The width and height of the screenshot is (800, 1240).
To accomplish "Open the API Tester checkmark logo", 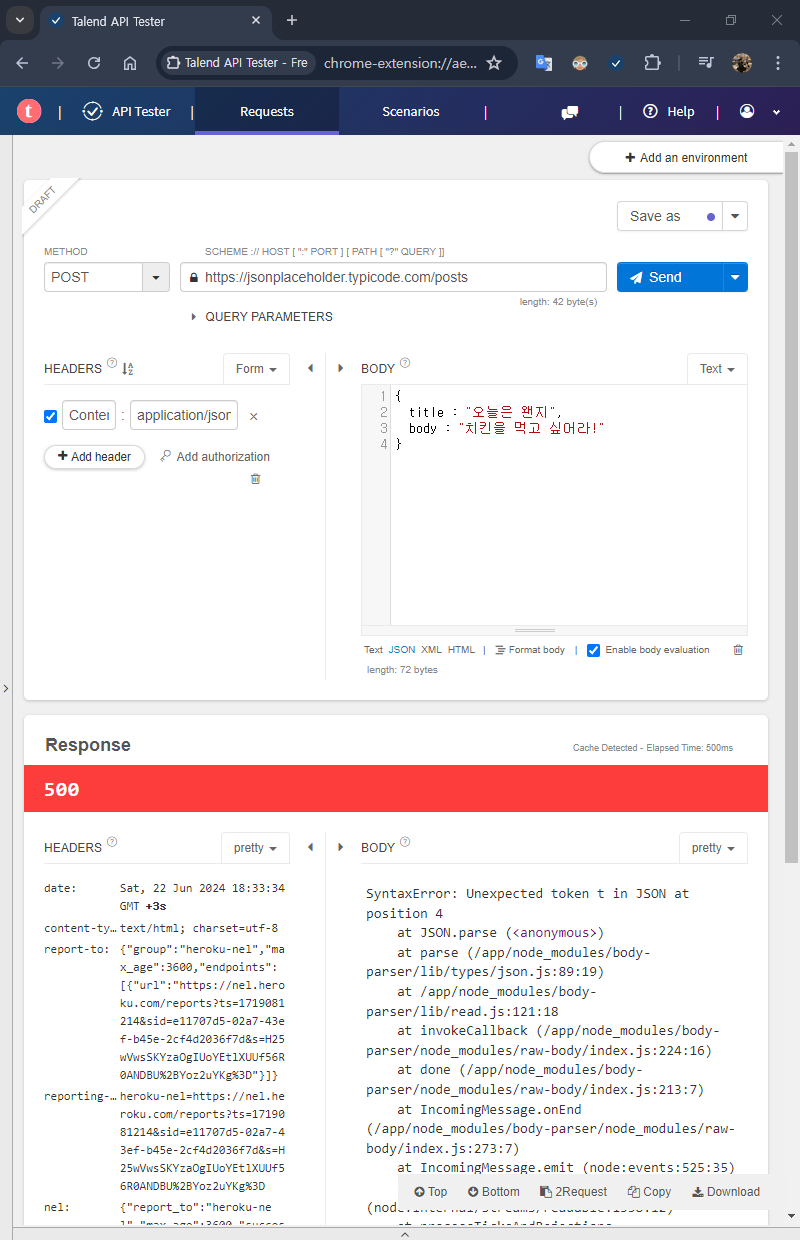I will [x=93, y=112].
